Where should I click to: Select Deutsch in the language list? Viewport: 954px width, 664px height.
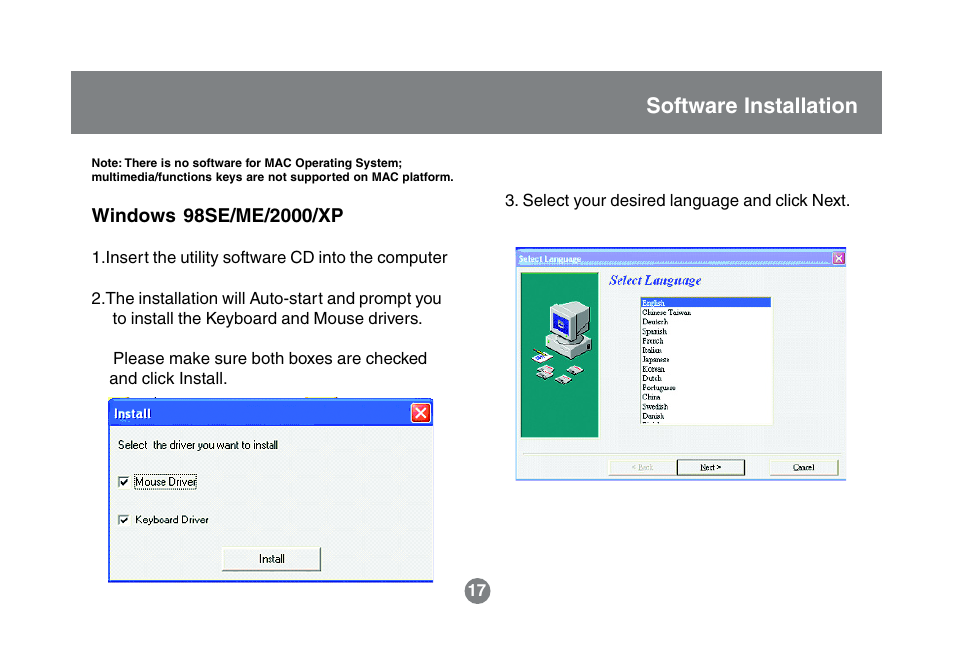point(706,321)
